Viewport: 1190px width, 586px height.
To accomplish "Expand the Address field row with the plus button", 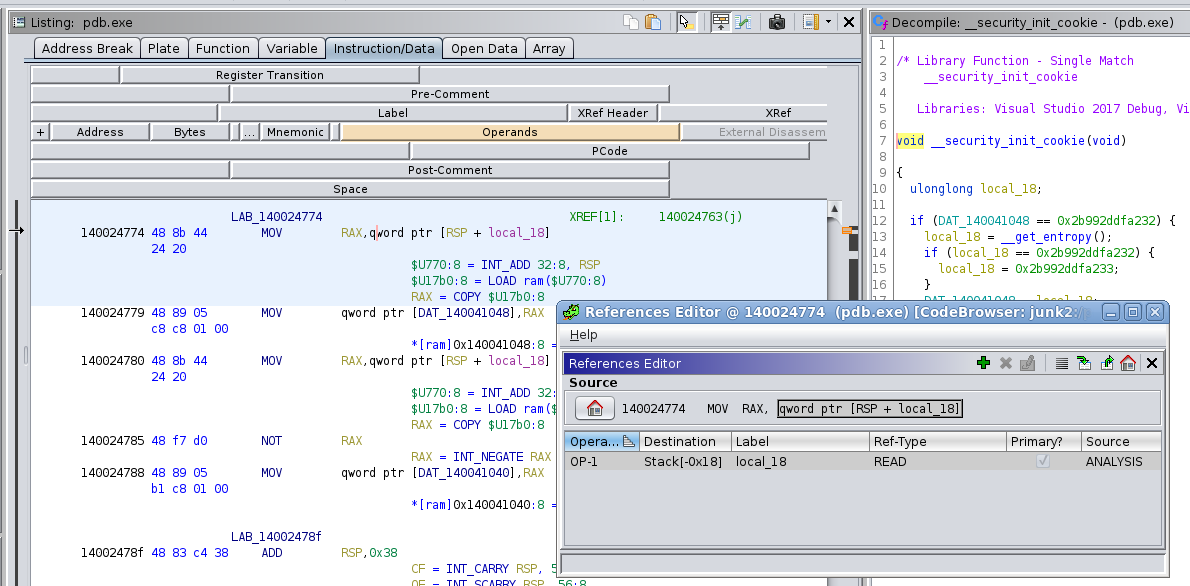I will pyautogui.click(x=39, y=131).
